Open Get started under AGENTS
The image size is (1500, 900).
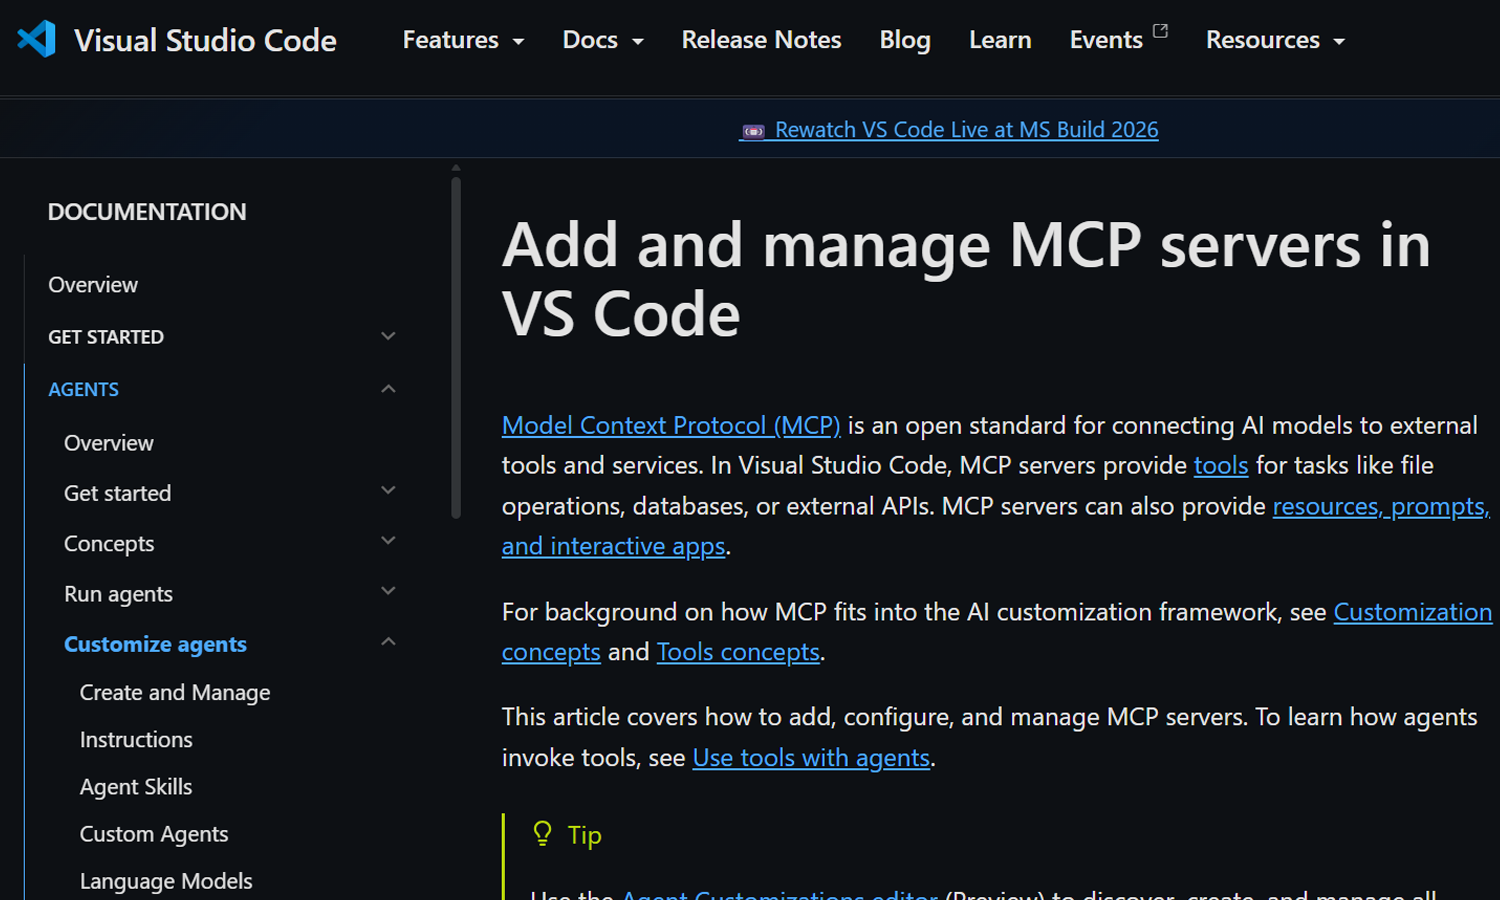(117, 493)
